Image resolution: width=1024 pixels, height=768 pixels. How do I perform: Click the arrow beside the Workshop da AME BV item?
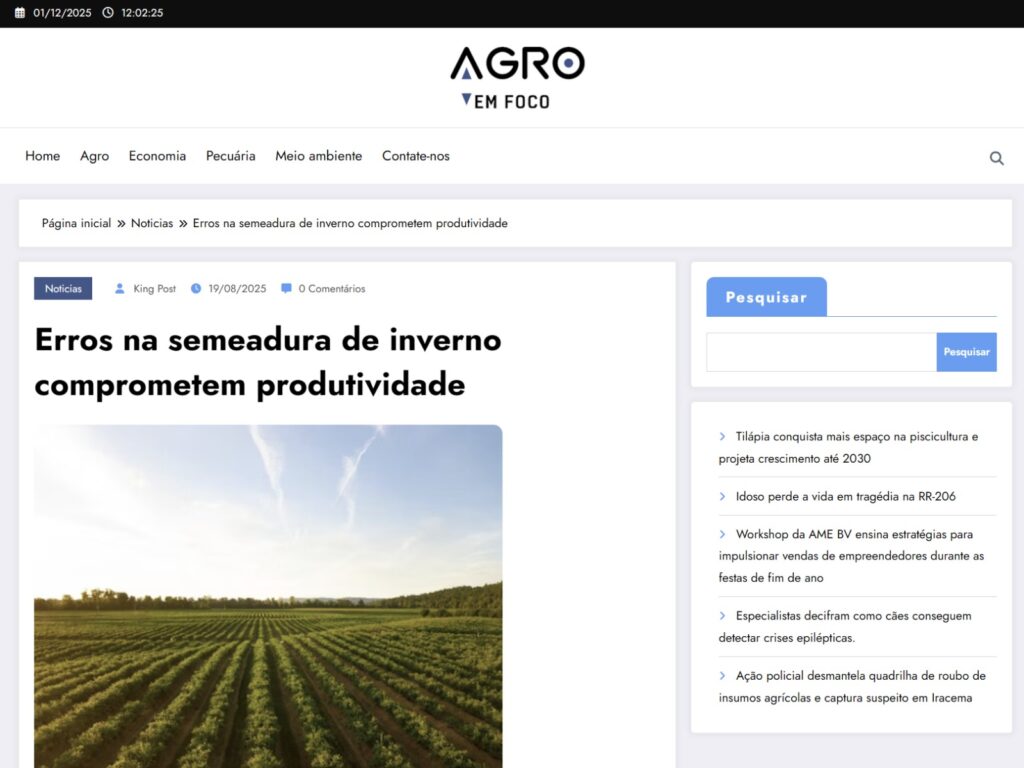(x=723, y=534)
